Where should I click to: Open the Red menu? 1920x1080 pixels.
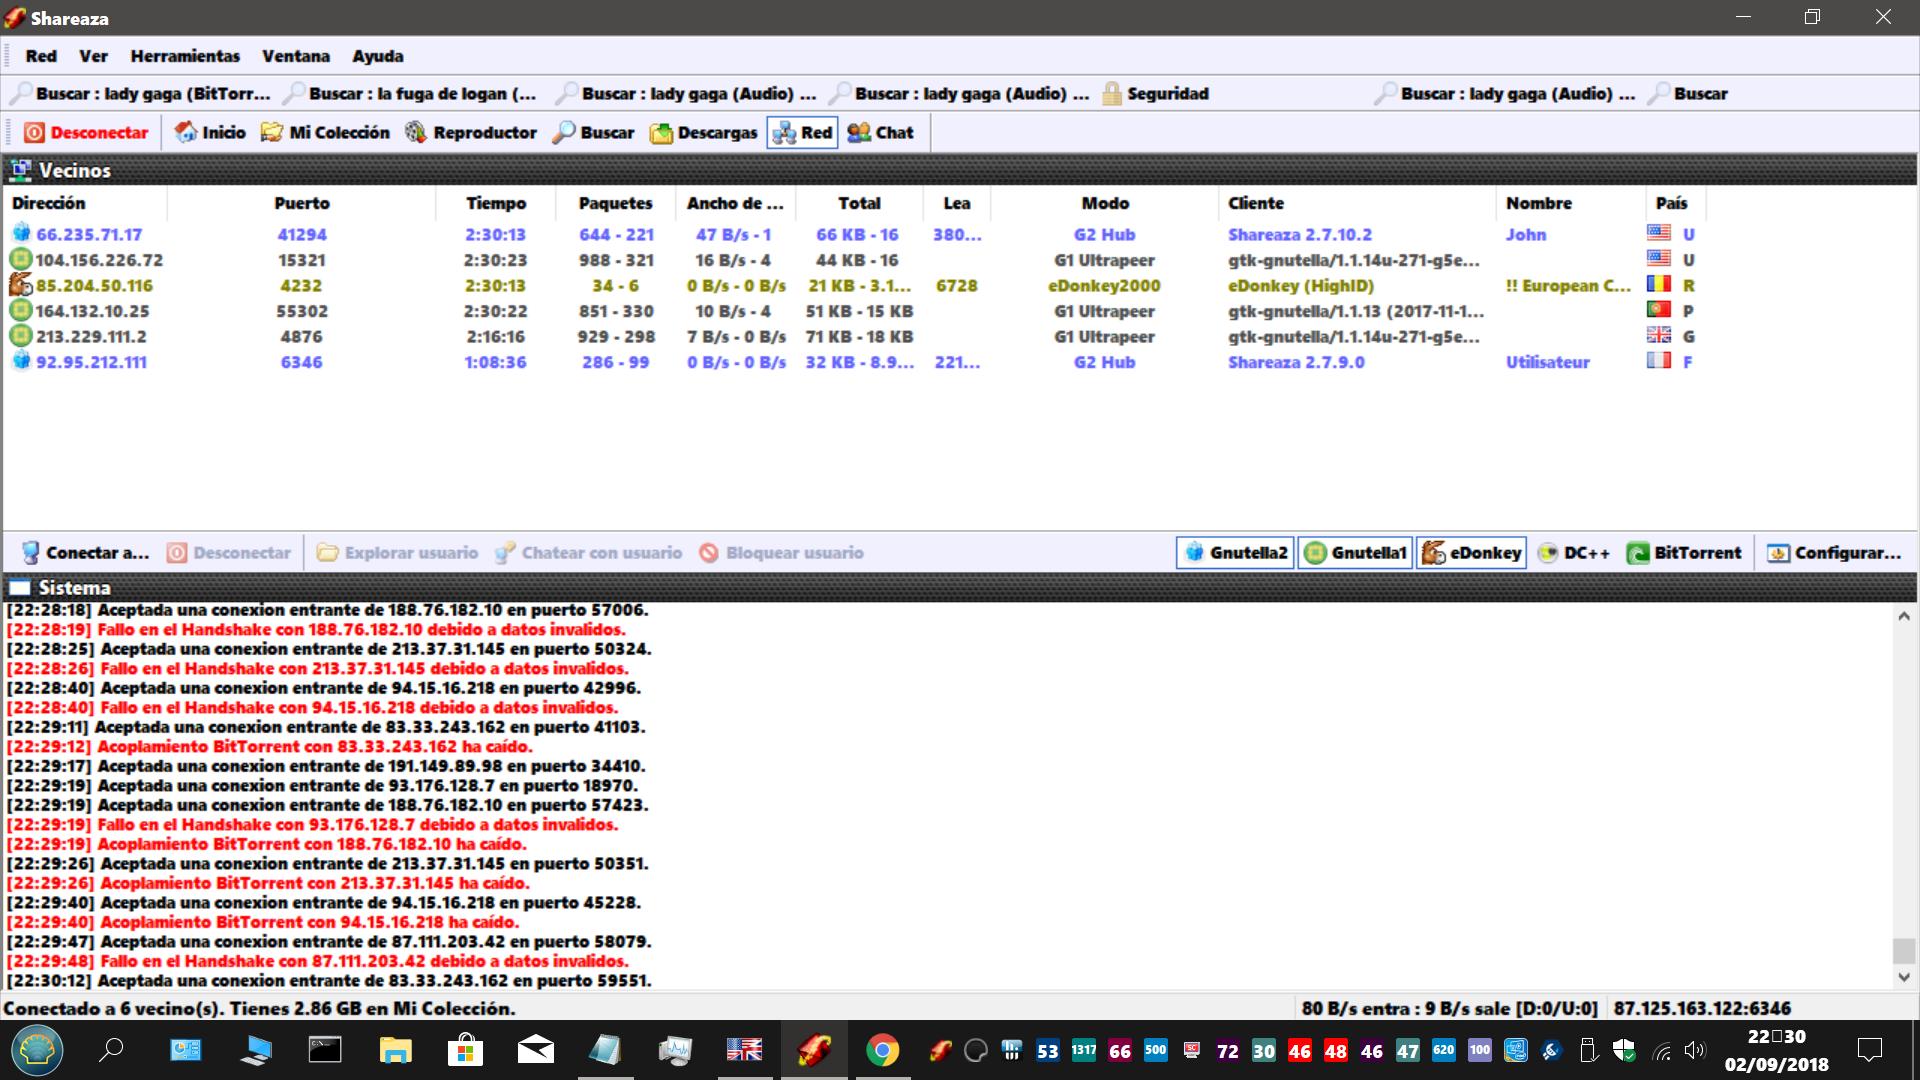(41, 56)
